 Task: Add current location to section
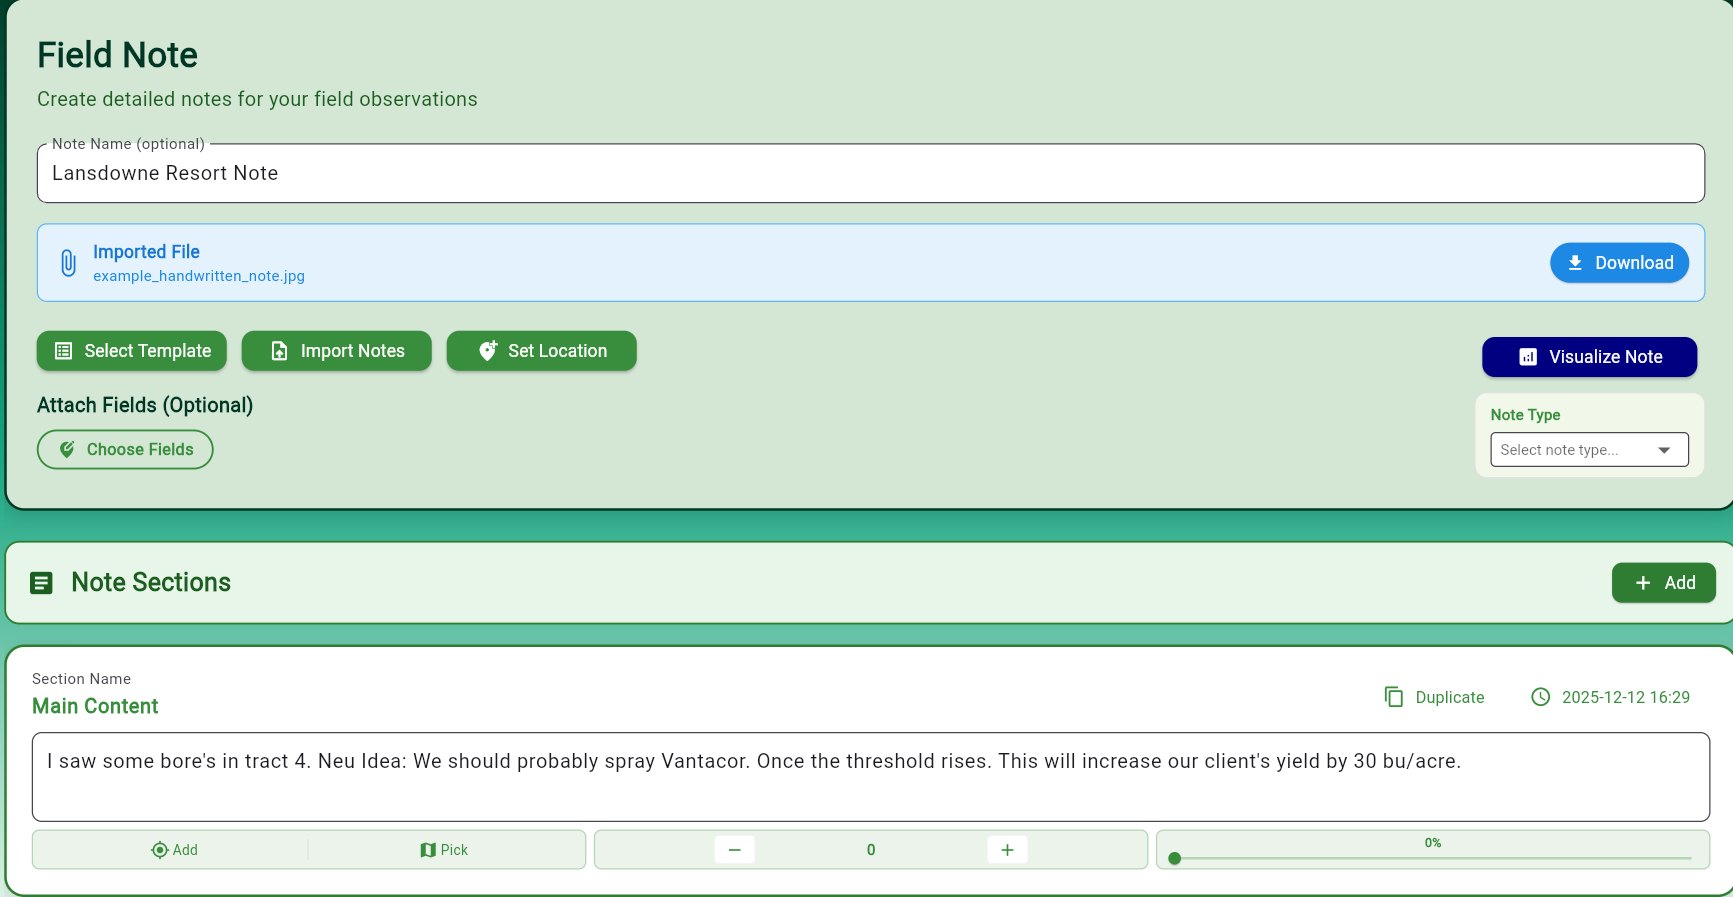(174, 850)
